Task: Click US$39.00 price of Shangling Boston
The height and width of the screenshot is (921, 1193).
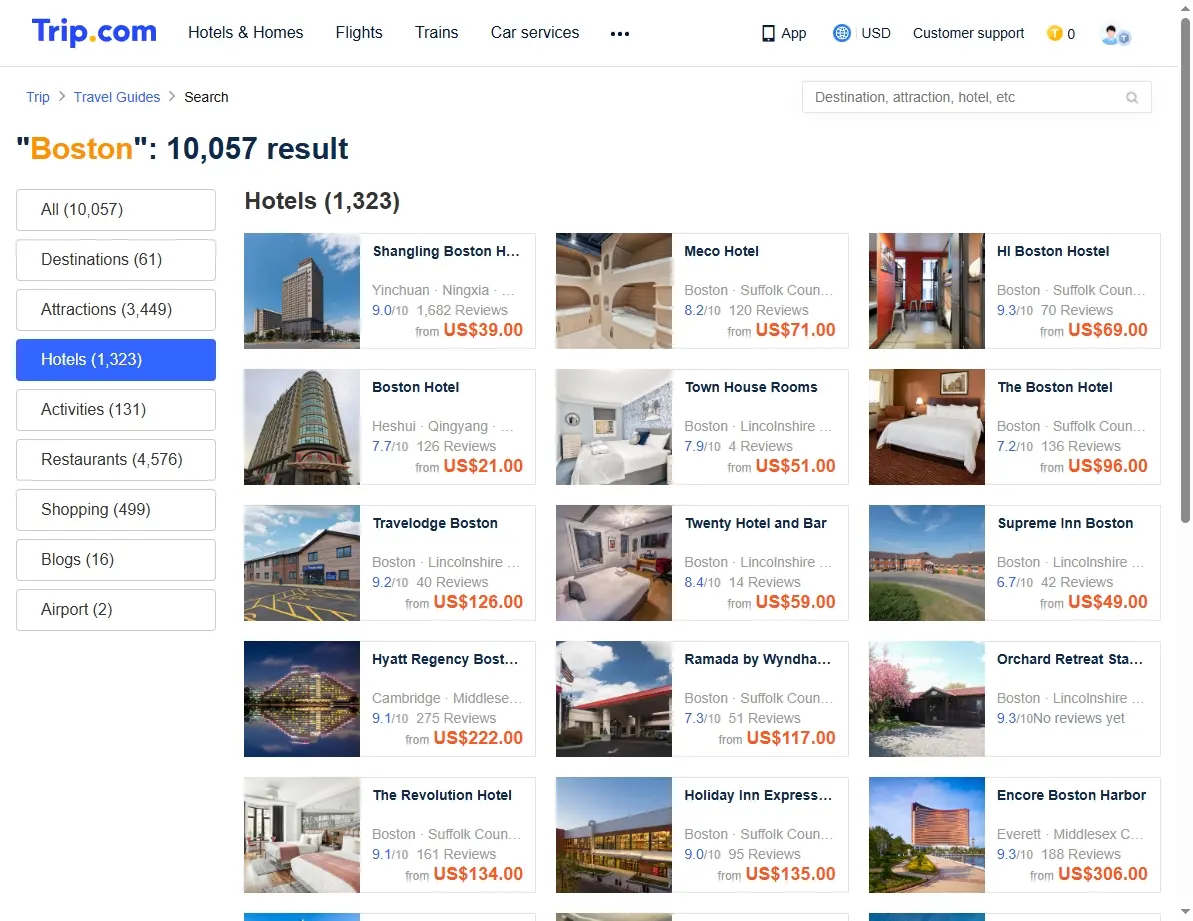Action: coord(483,330)
